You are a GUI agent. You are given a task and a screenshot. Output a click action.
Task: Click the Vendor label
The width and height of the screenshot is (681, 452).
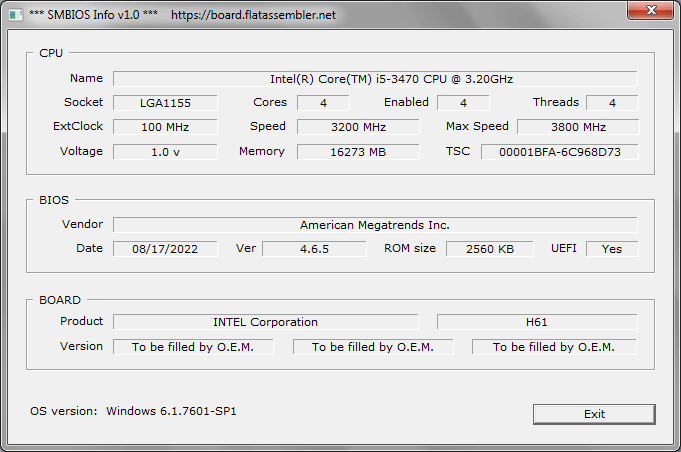click(83, 224)
